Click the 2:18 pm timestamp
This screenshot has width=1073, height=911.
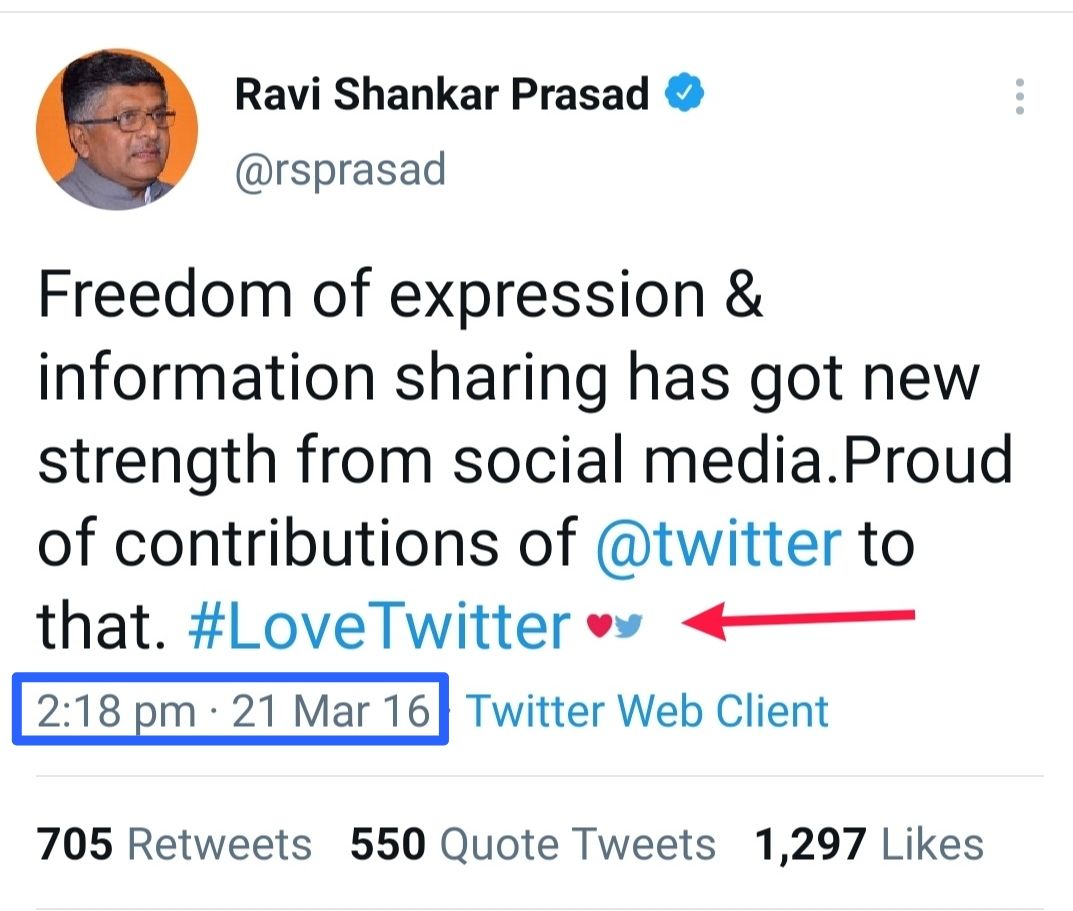(x=116, y=711)
